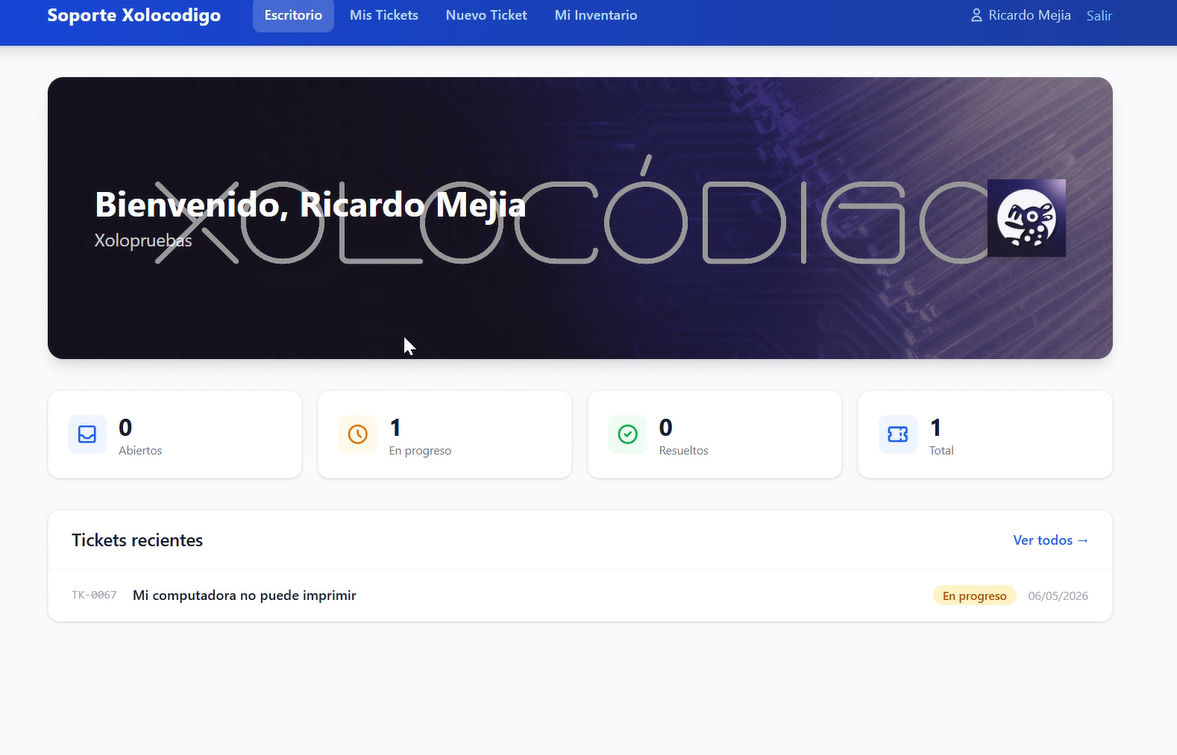Open ticket Mi computadora no puede imprimir

[x=245, y=595]
